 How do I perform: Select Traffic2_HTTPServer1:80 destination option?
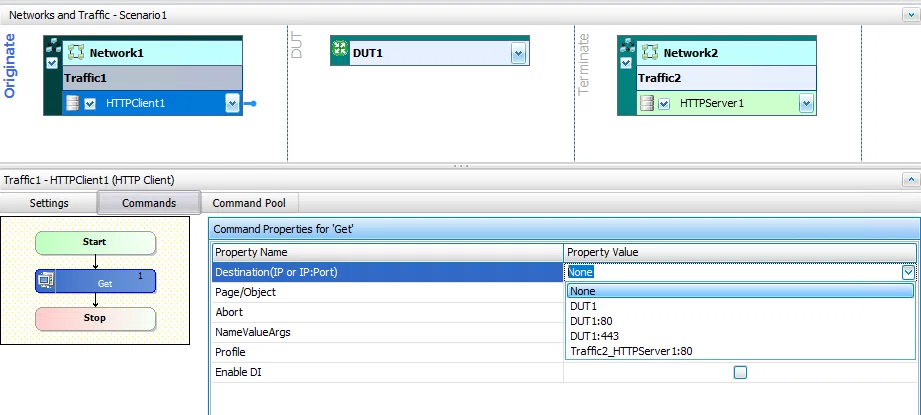click(x=740, y=352)
